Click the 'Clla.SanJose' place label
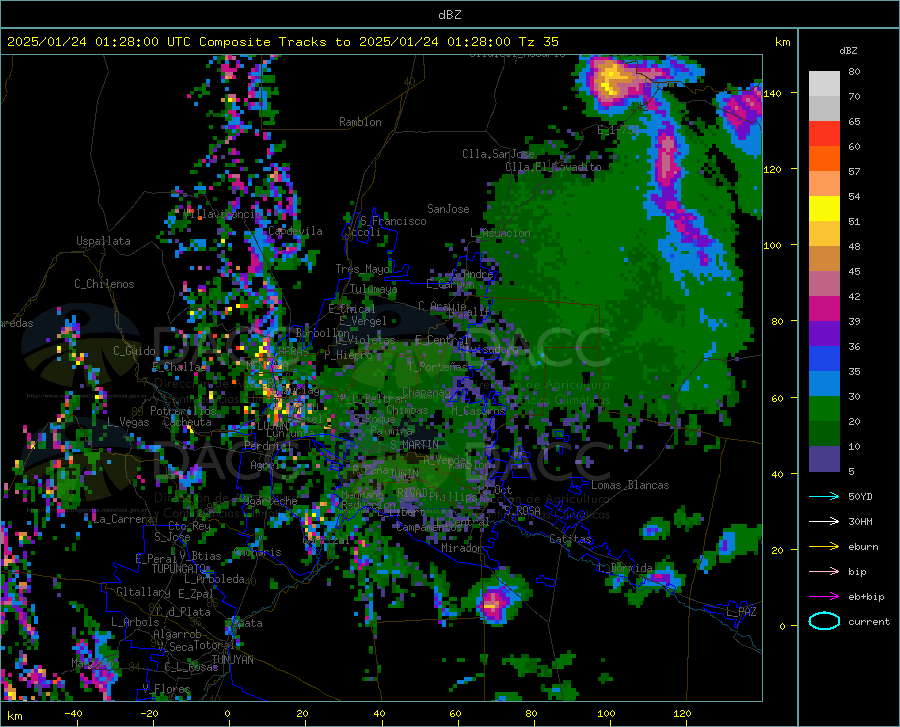 coord(498,154)
